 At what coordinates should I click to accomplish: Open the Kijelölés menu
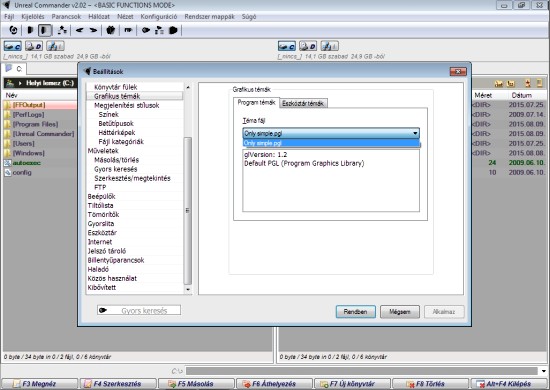coord(33,16)
